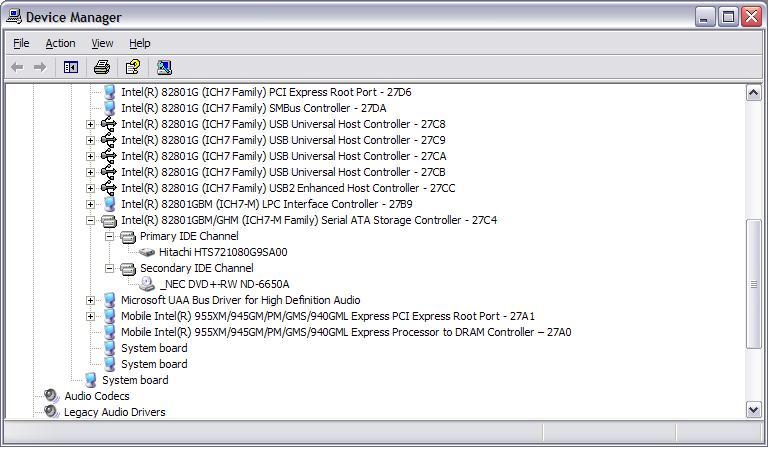Click the Serial ATA Storage Controller icon
Screen dimensions: 769x450
[109, 221]
